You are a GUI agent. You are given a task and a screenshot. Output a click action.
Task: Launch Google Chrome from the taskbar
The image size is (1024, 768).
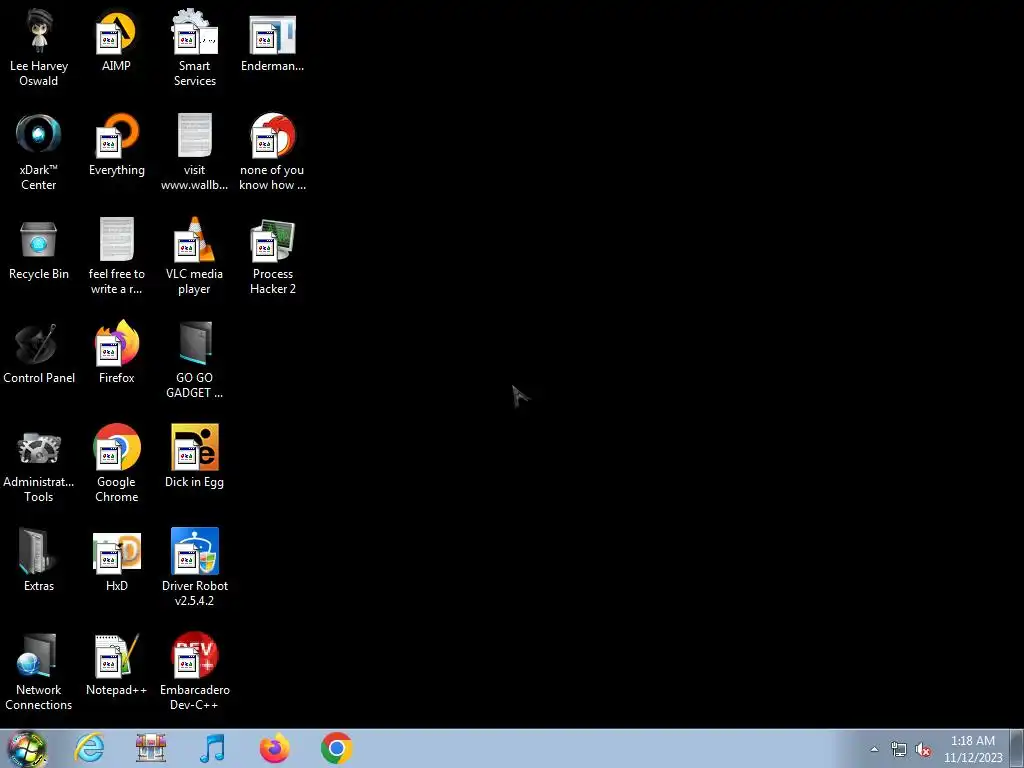336,748
